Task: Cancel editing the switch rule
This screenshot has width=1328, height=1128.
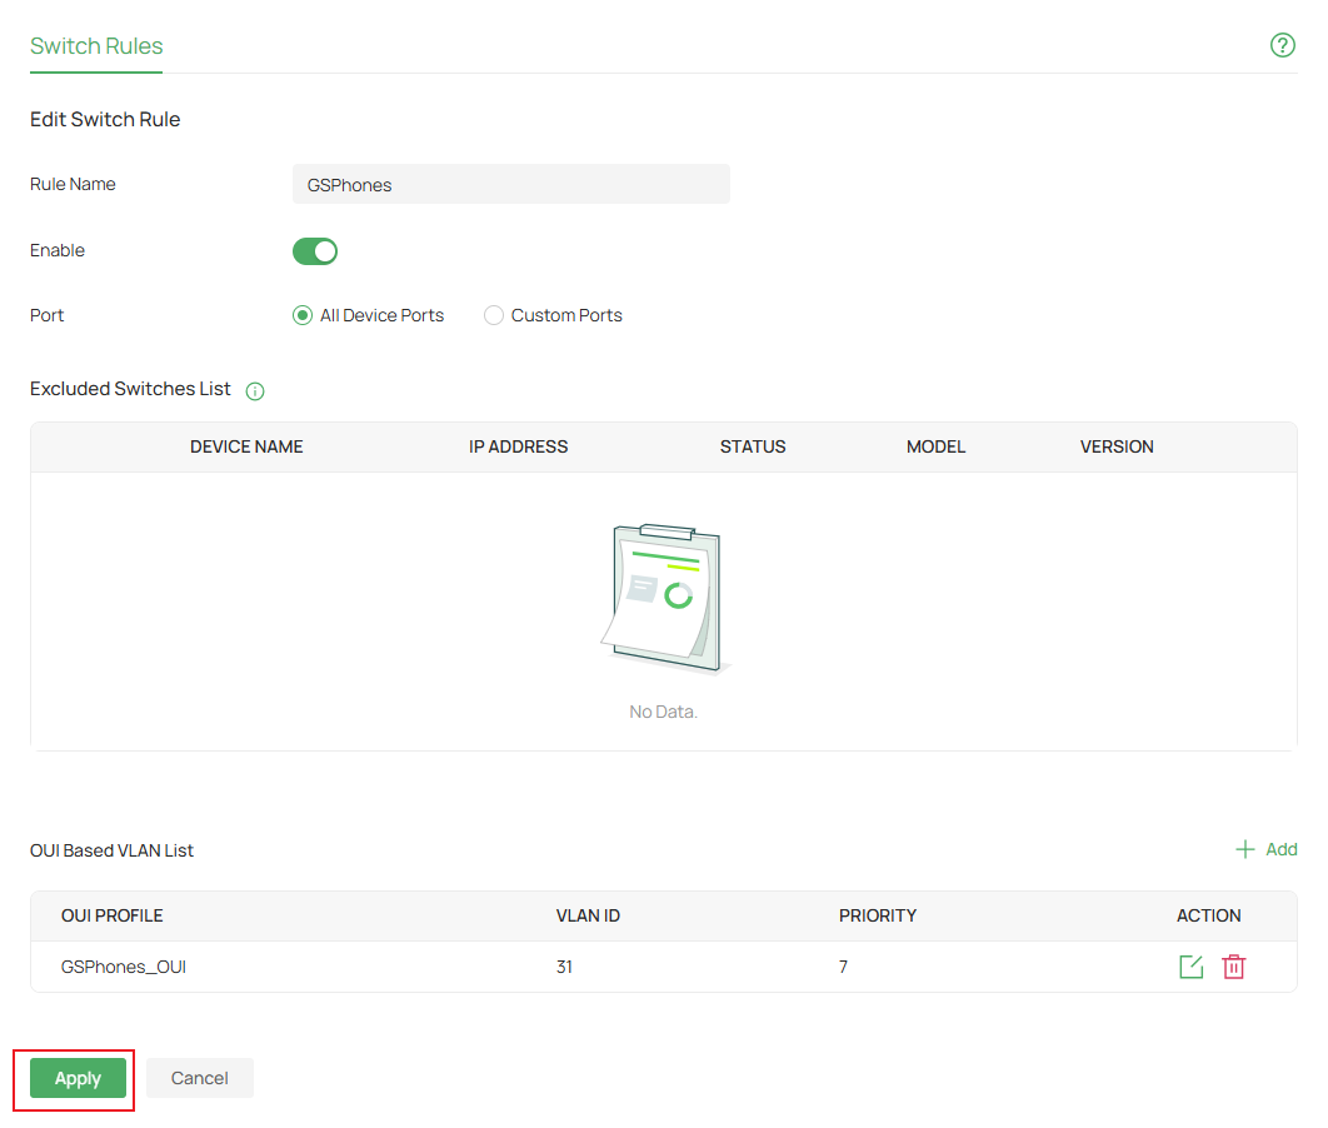Action: [x=199, y=1078]
